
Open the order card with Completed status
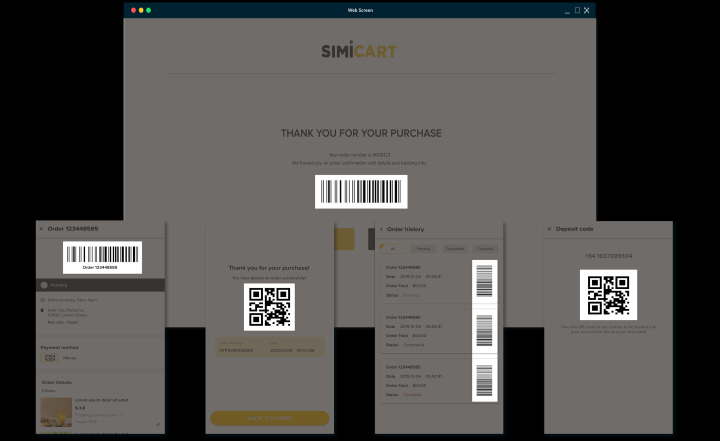pyautogui.click(x=439, y=331)
